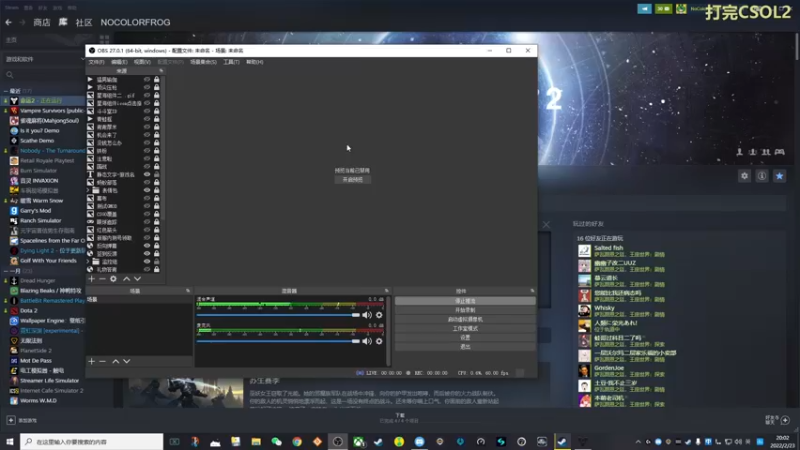The image size is (800, 450).
Task: Toggle lock of the 表情包 group
Action: click(157, 190)
